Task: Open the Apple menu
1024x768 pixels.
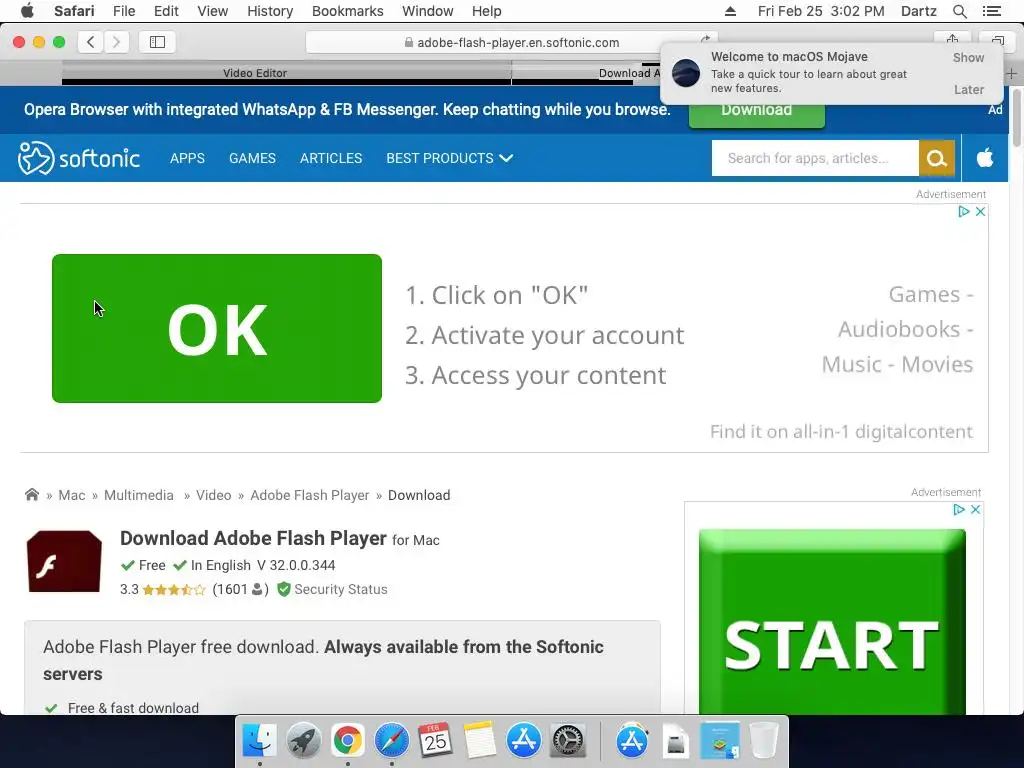Action: [x=27, y=11]
